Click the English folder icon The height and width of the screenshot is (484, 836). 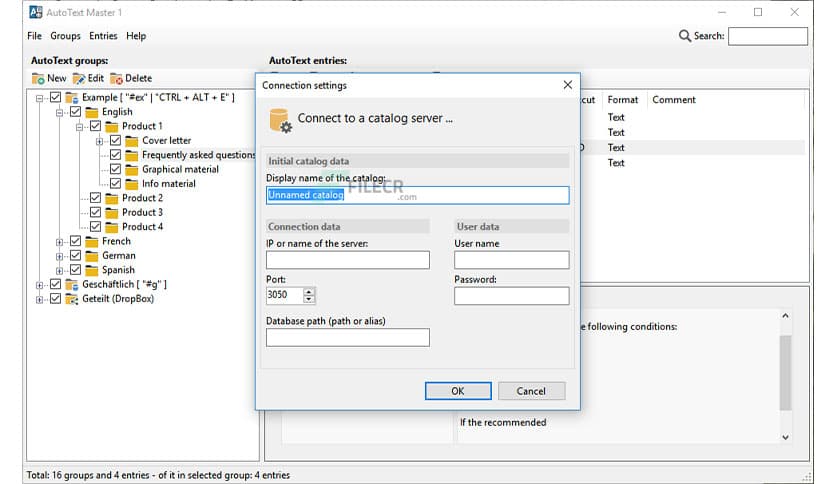92,112
